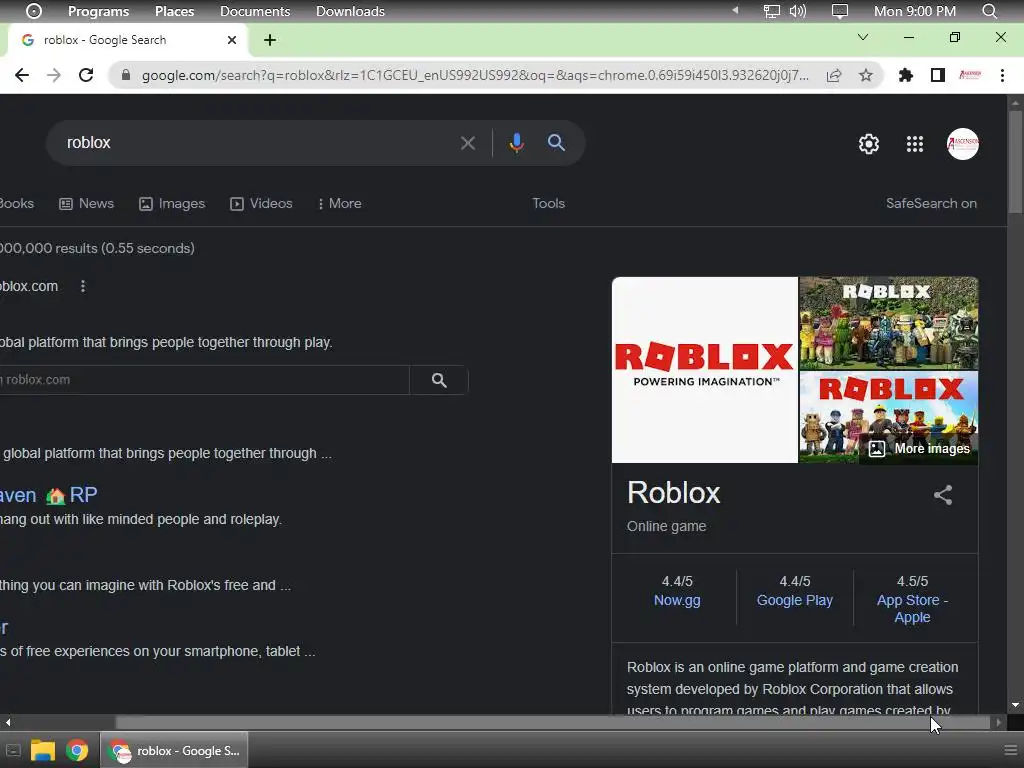Submit search using blue magnifier icon
This screenshot has height=768, width=1024.
556,142
